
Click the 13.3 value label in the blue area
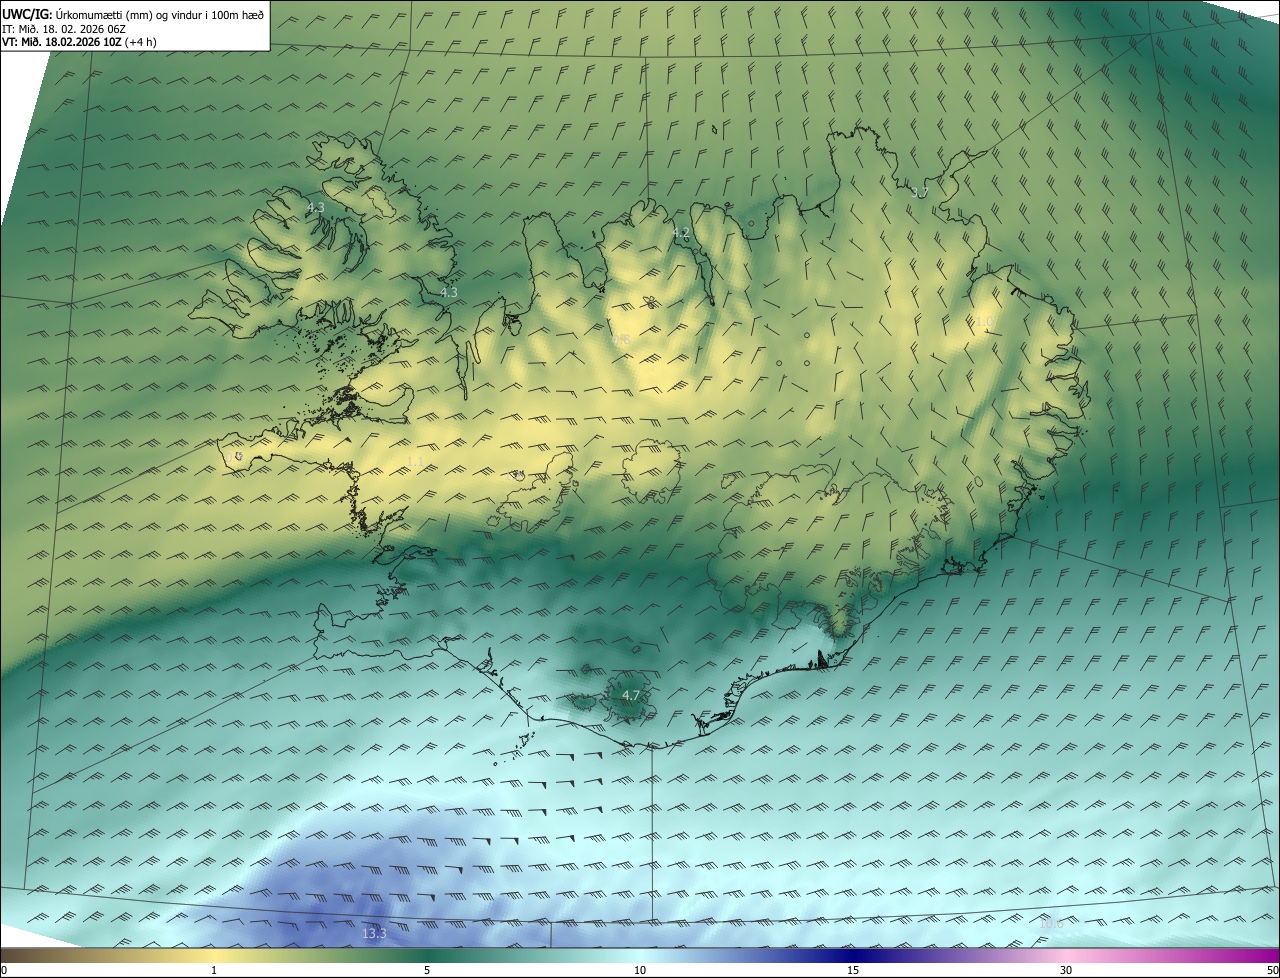click(x=374, y=933)
